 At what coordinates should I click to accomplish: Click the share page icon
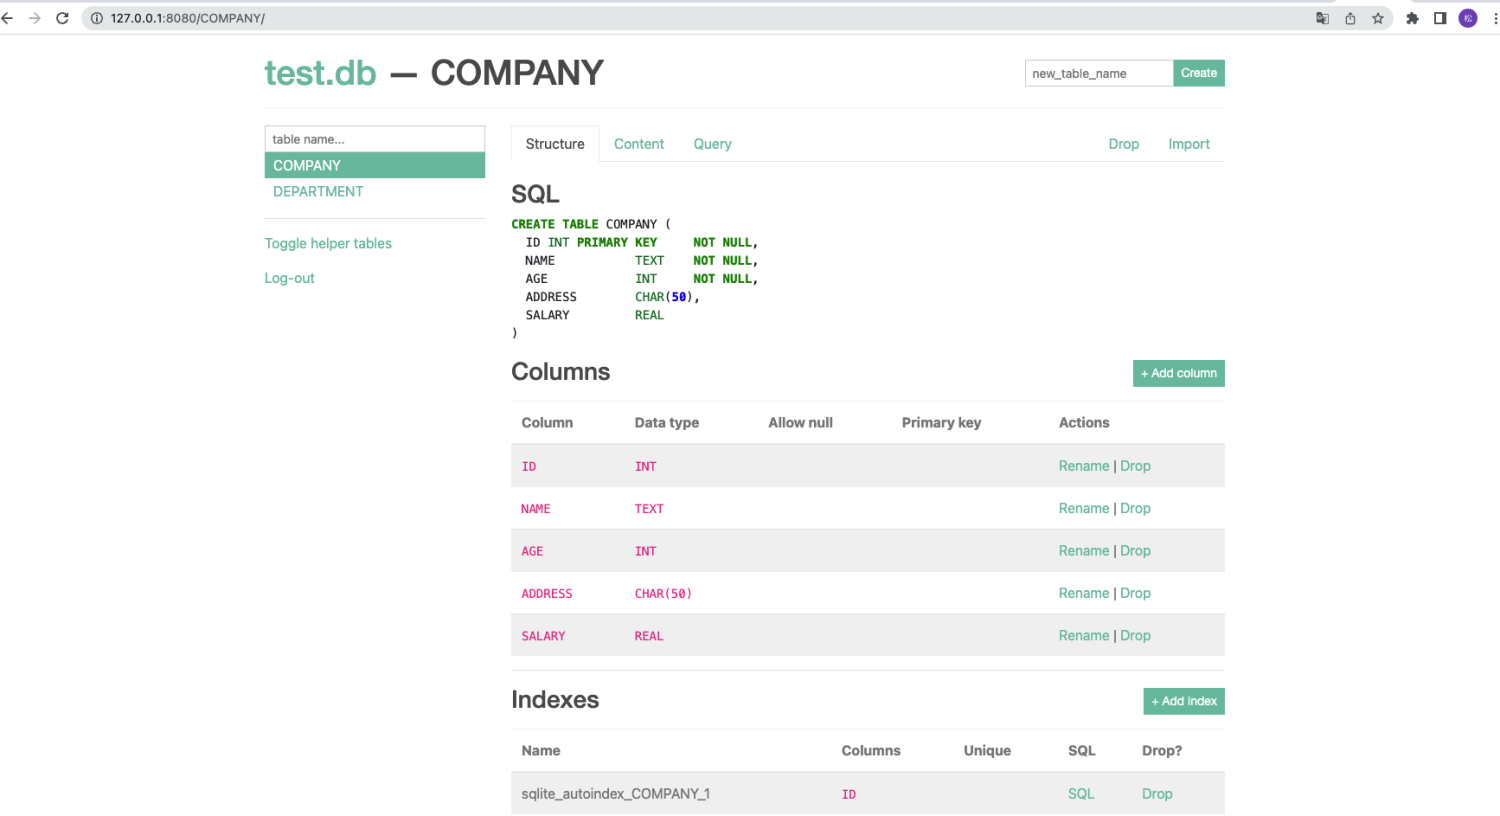(1350, 18)
